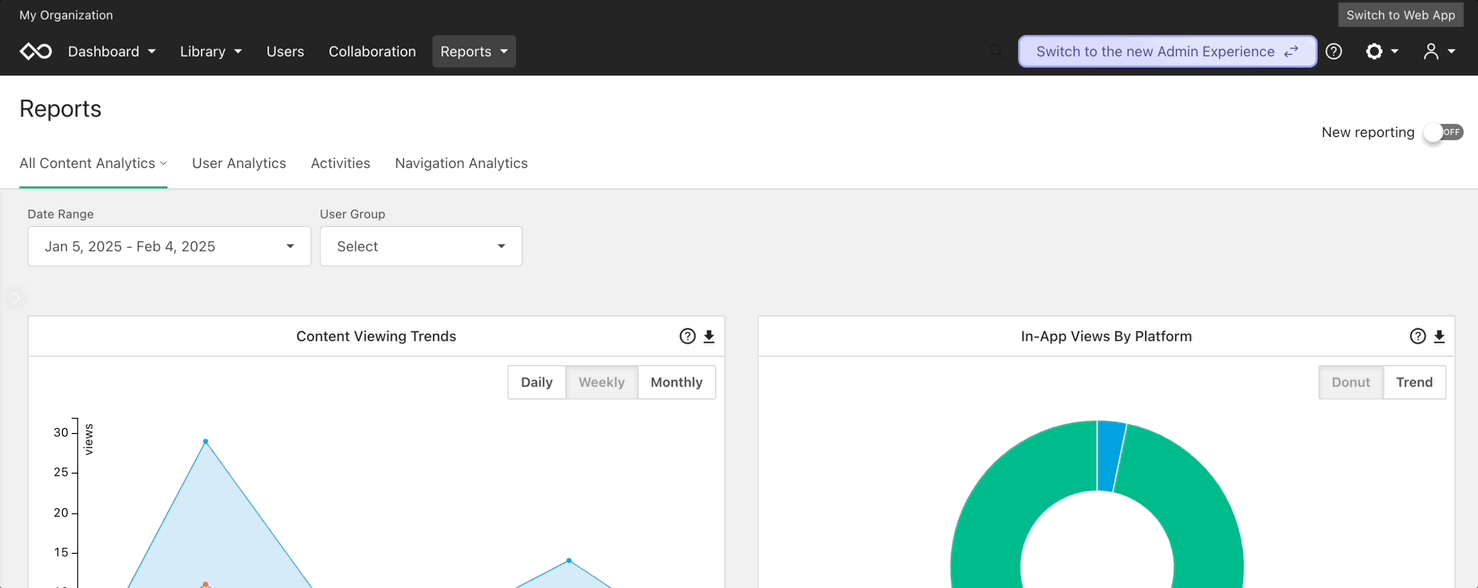Viewport: 1478px width, 588px height.
Task: Click the organization logo icon
Action: click(35, 51)
